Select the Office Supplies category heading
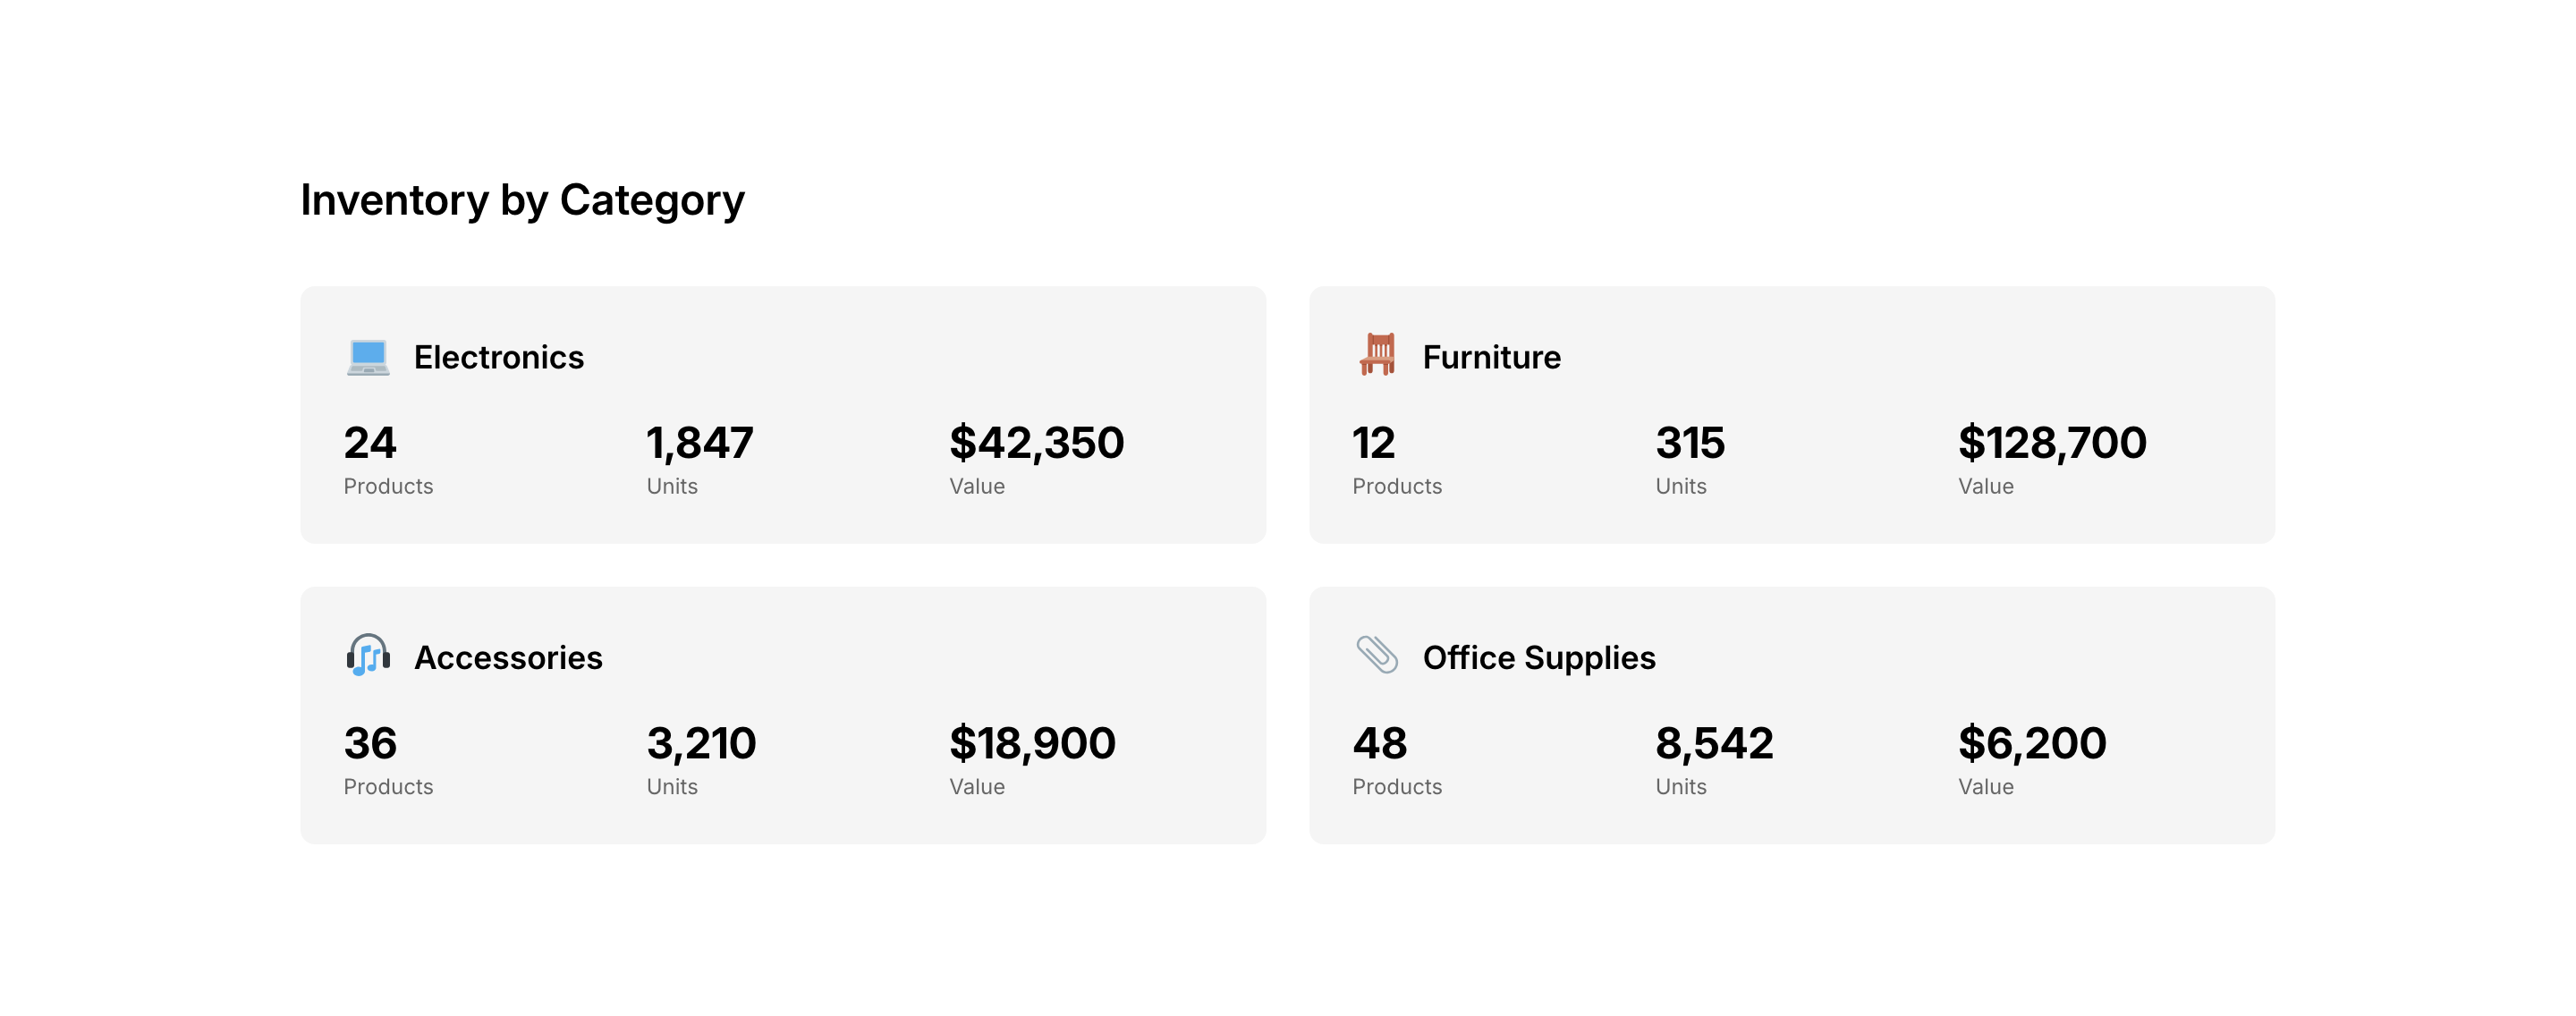 [x=1538, y=657]
